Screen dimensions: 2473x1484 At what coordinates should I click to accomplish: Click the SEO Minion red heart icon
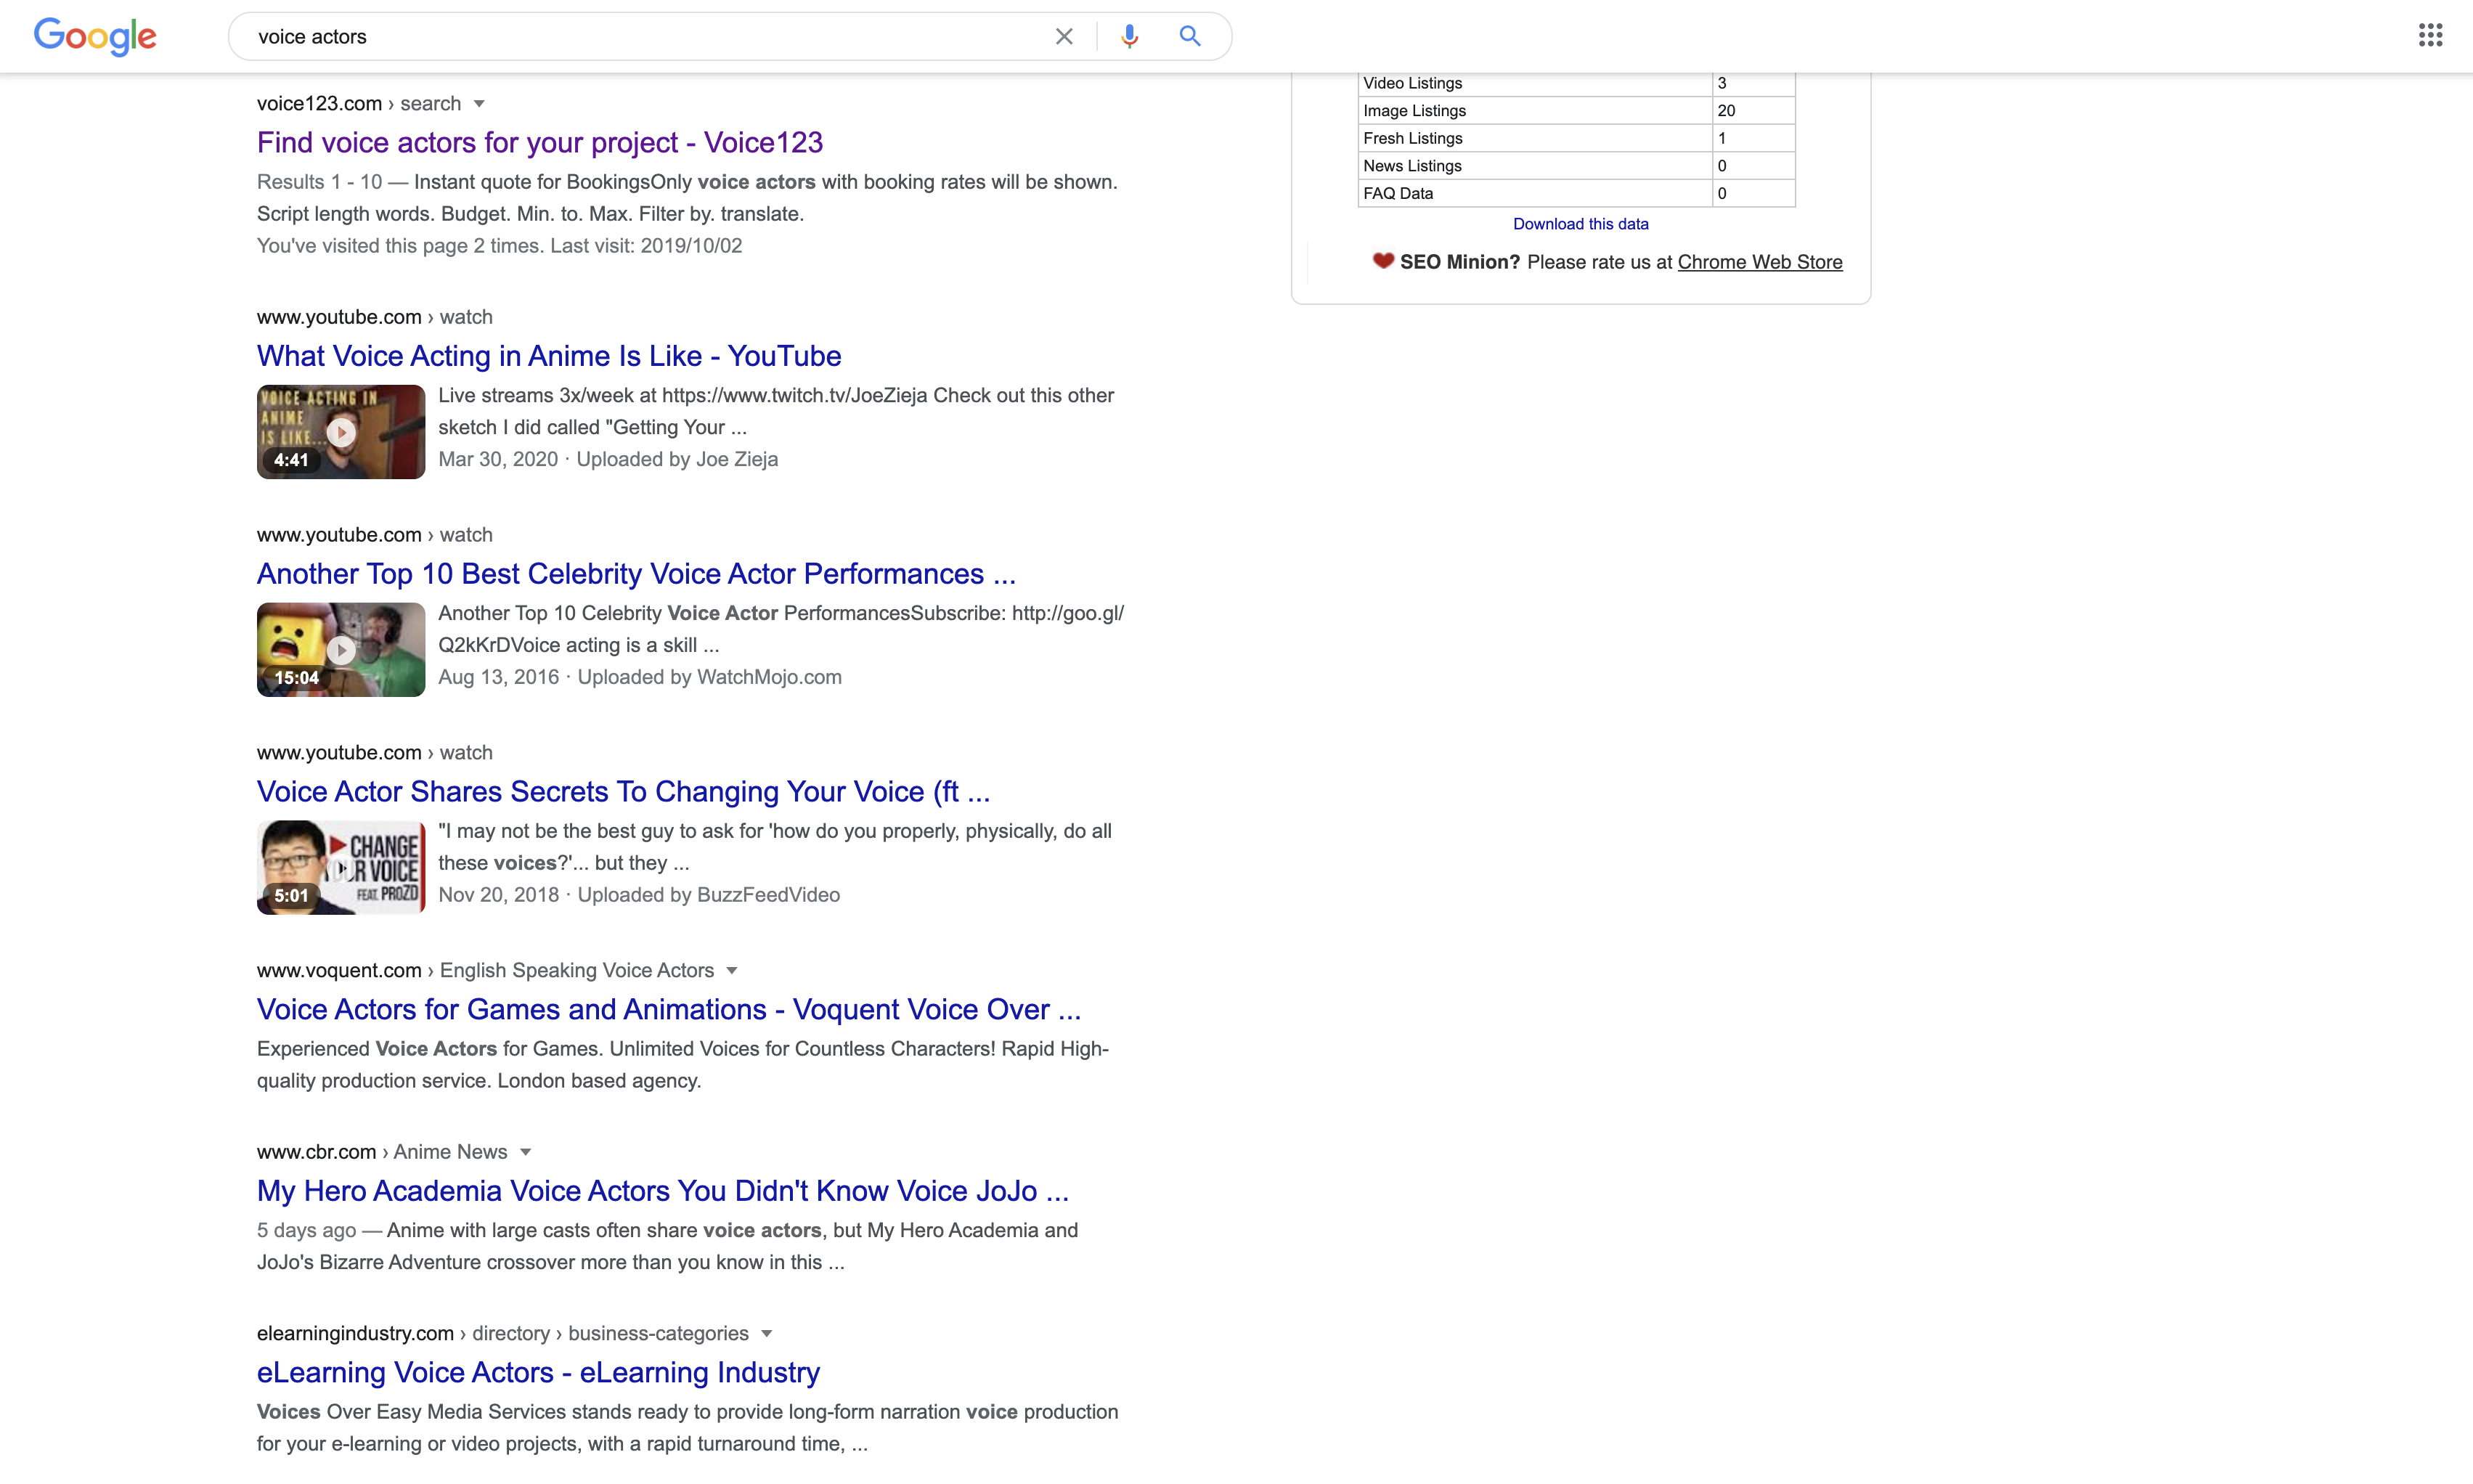[1383, 261]
